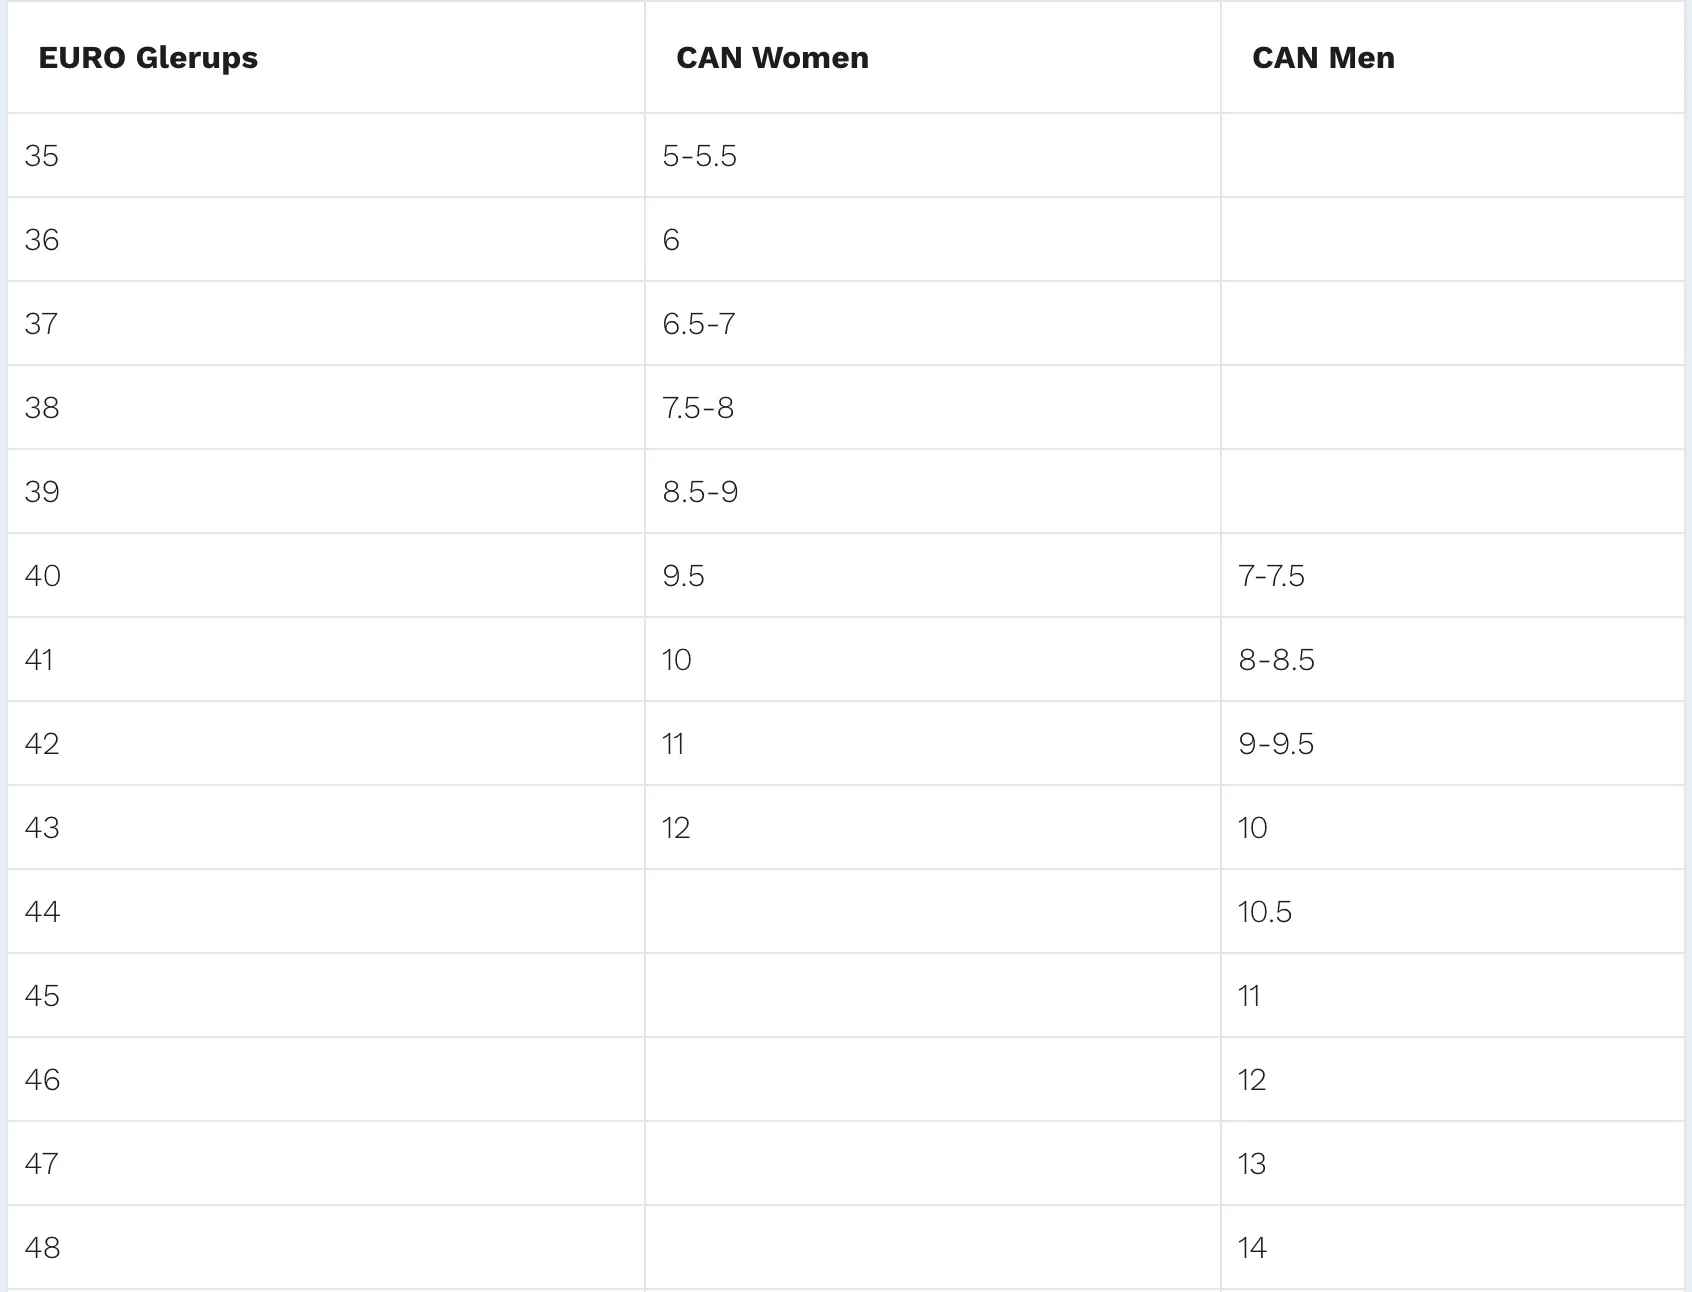Click EURO size 36 cell

click(326, 240)
